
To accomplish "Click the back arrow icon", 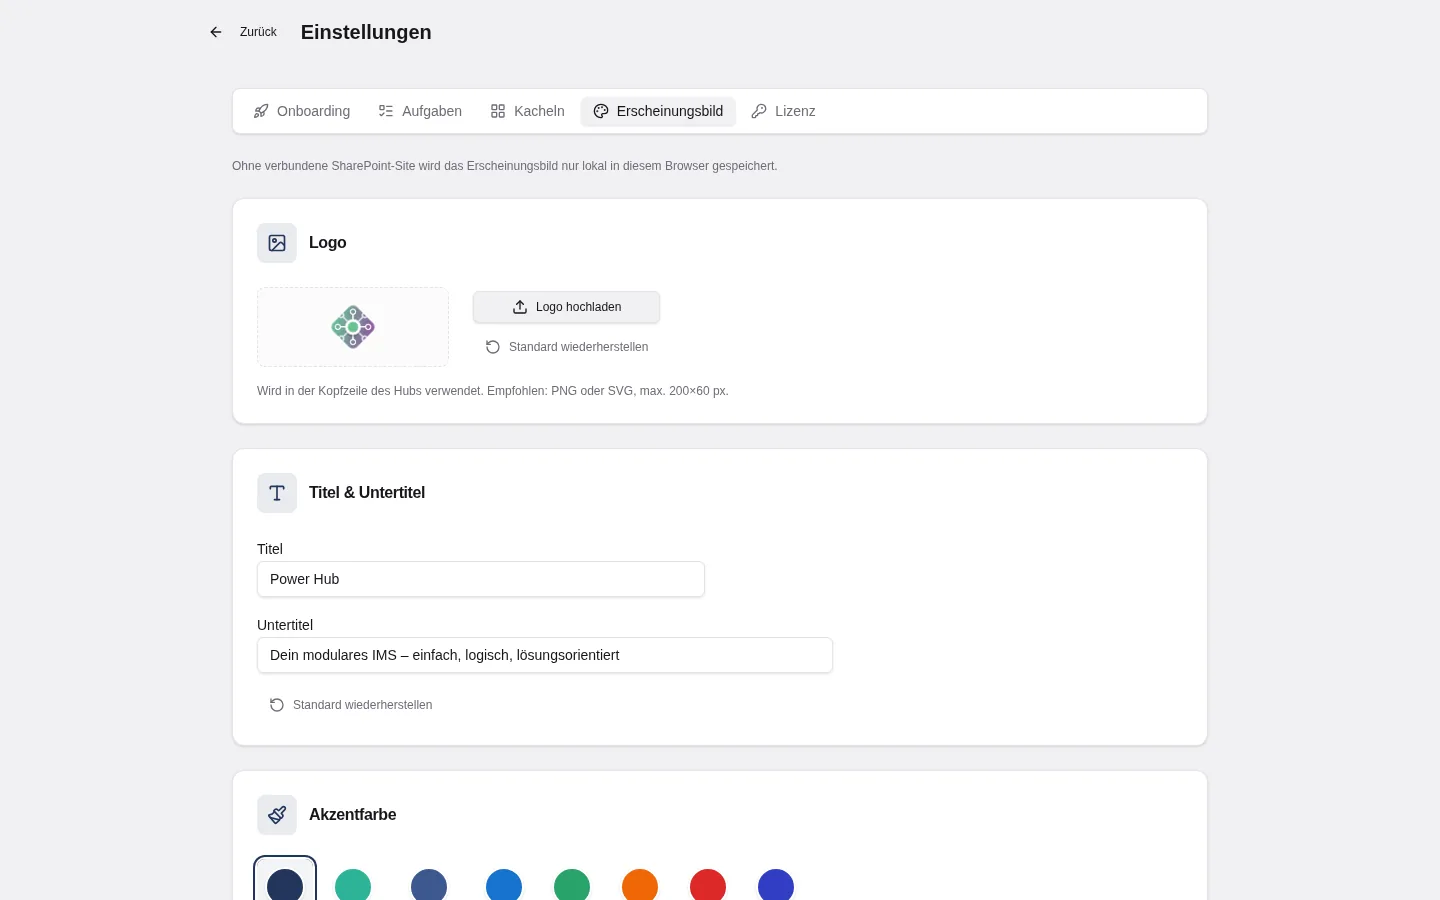I will (216, 32).
